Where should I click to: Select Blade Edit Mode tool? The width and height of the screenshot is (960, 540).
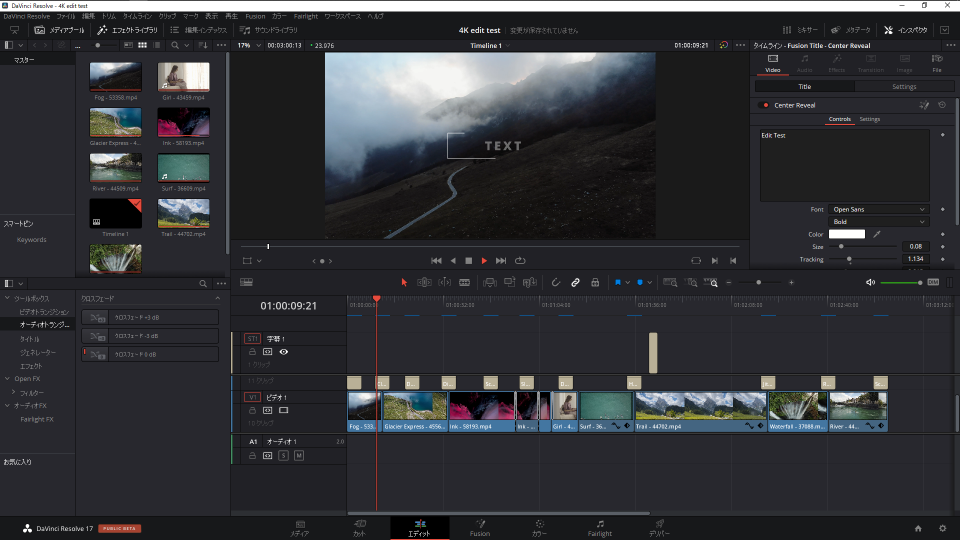tap(465, 282)
